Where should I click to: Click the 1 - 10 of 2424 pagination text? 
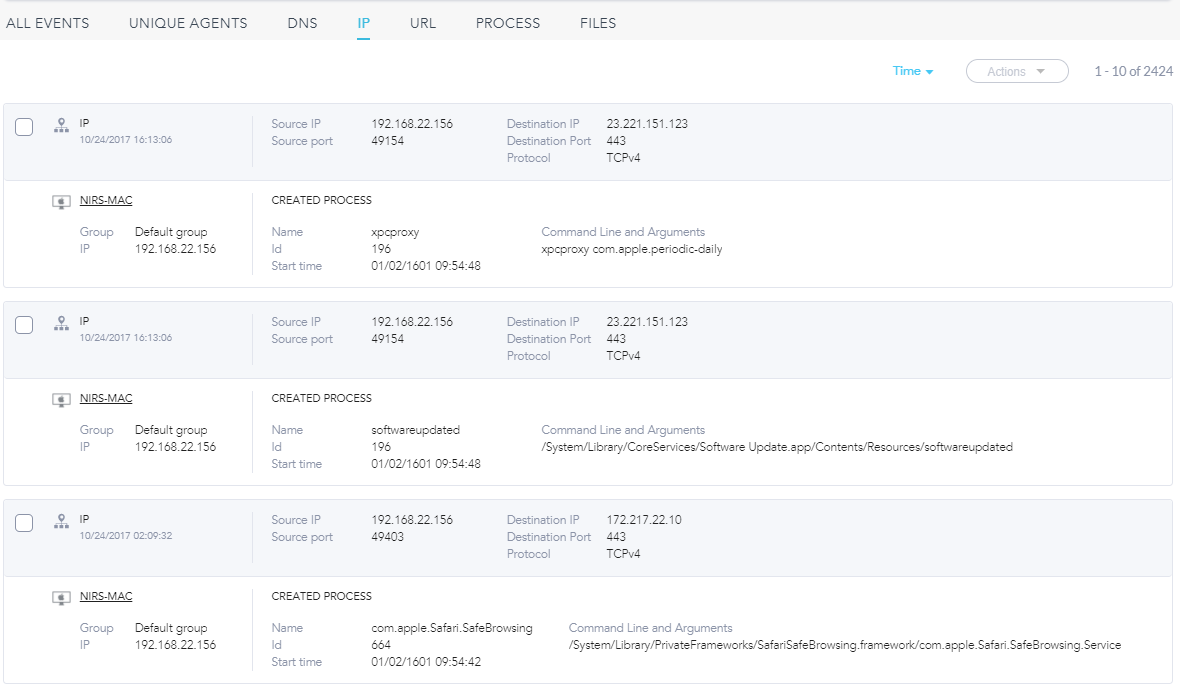coord(1133,71)
